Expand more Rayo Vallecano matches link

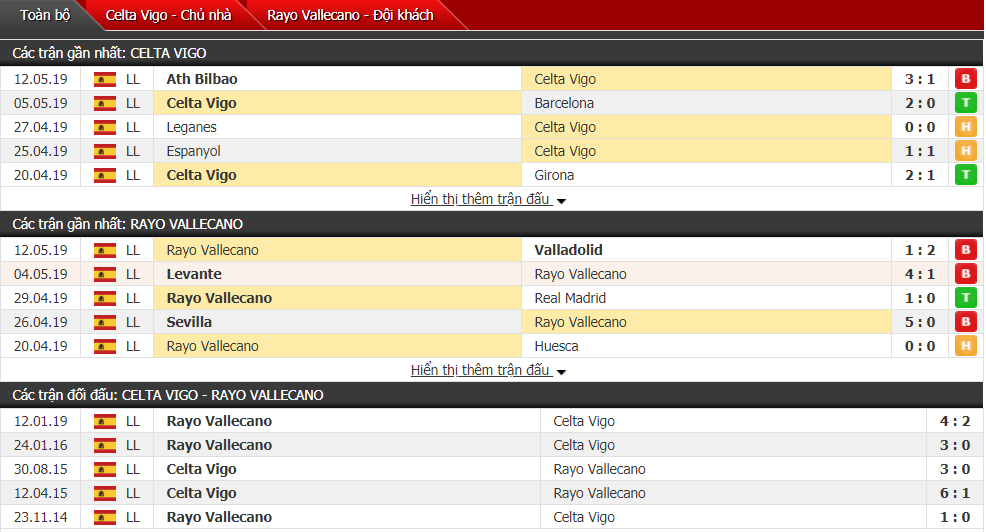488,370
